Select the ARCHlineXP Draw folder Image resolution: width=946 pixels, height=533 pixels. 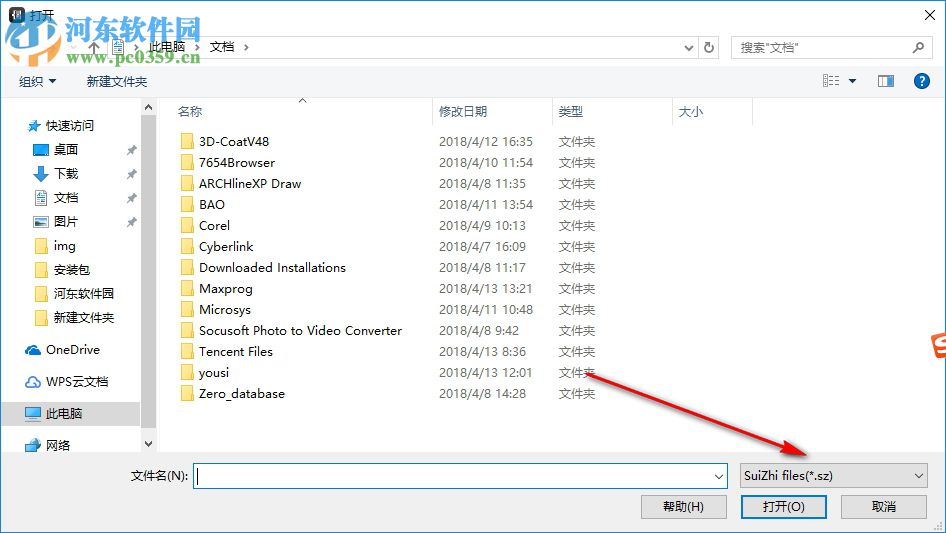point(250,184)
